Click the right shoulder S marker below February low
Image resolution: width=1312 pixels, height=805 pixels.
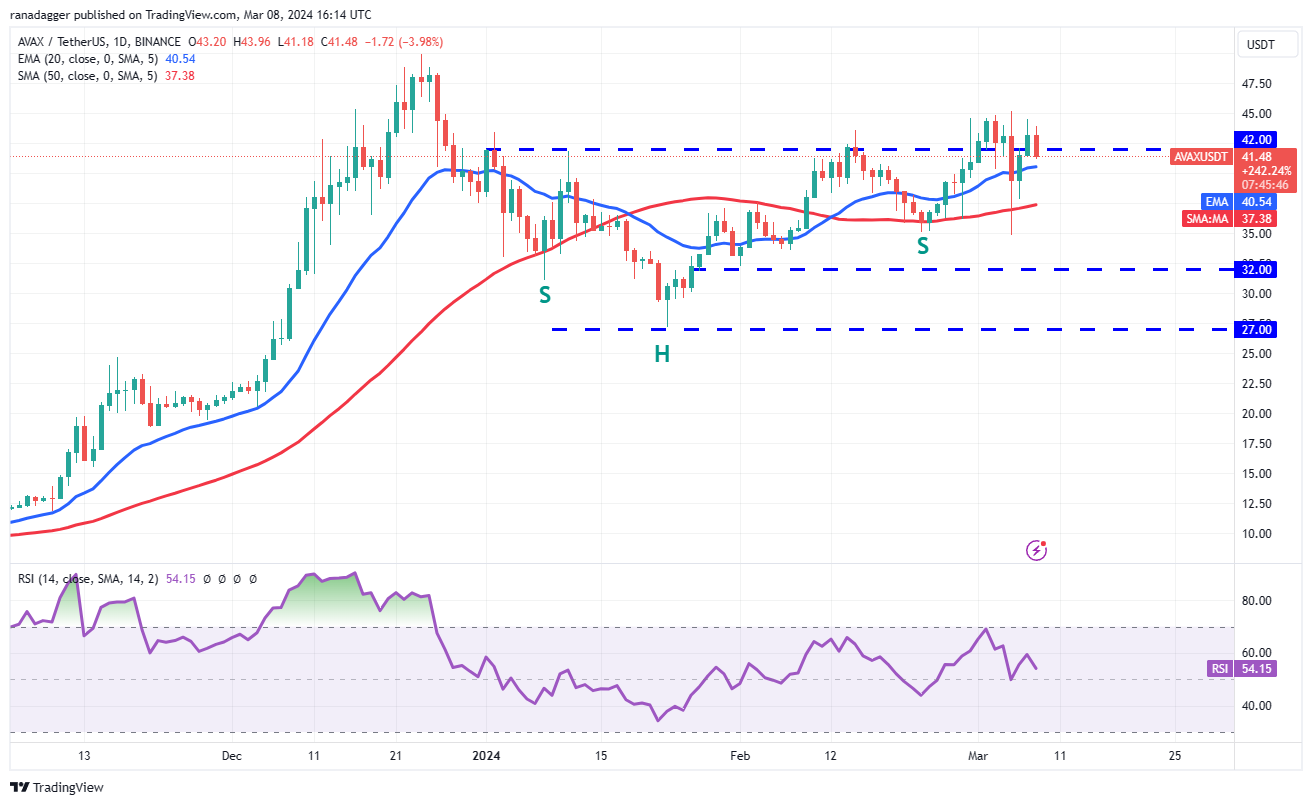coord(923,245)
